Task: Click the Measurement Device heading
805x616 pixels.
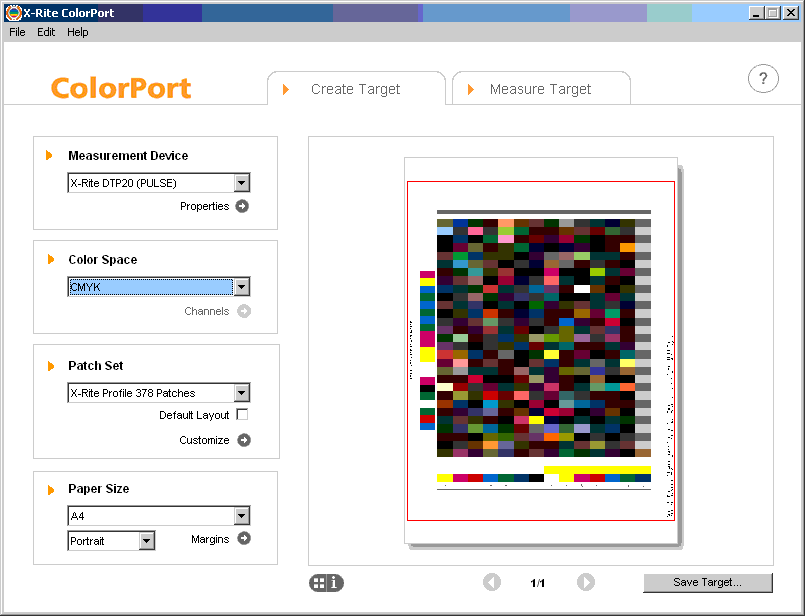Action: (128, 156)
